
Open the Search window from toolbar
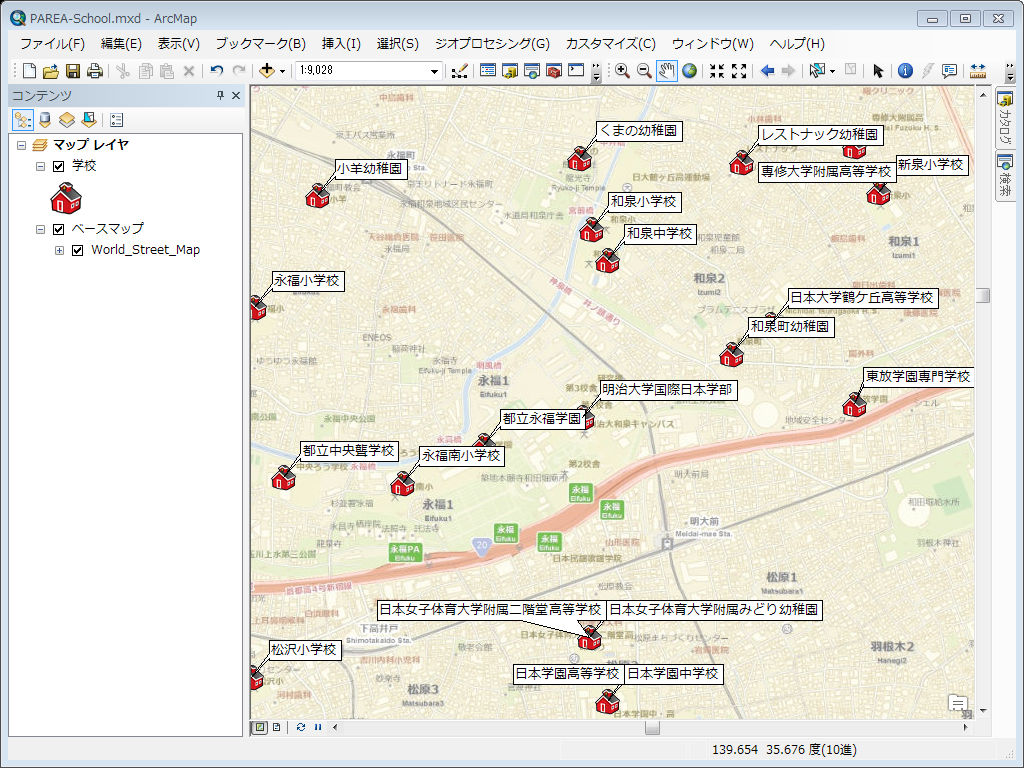click(532, 71)
